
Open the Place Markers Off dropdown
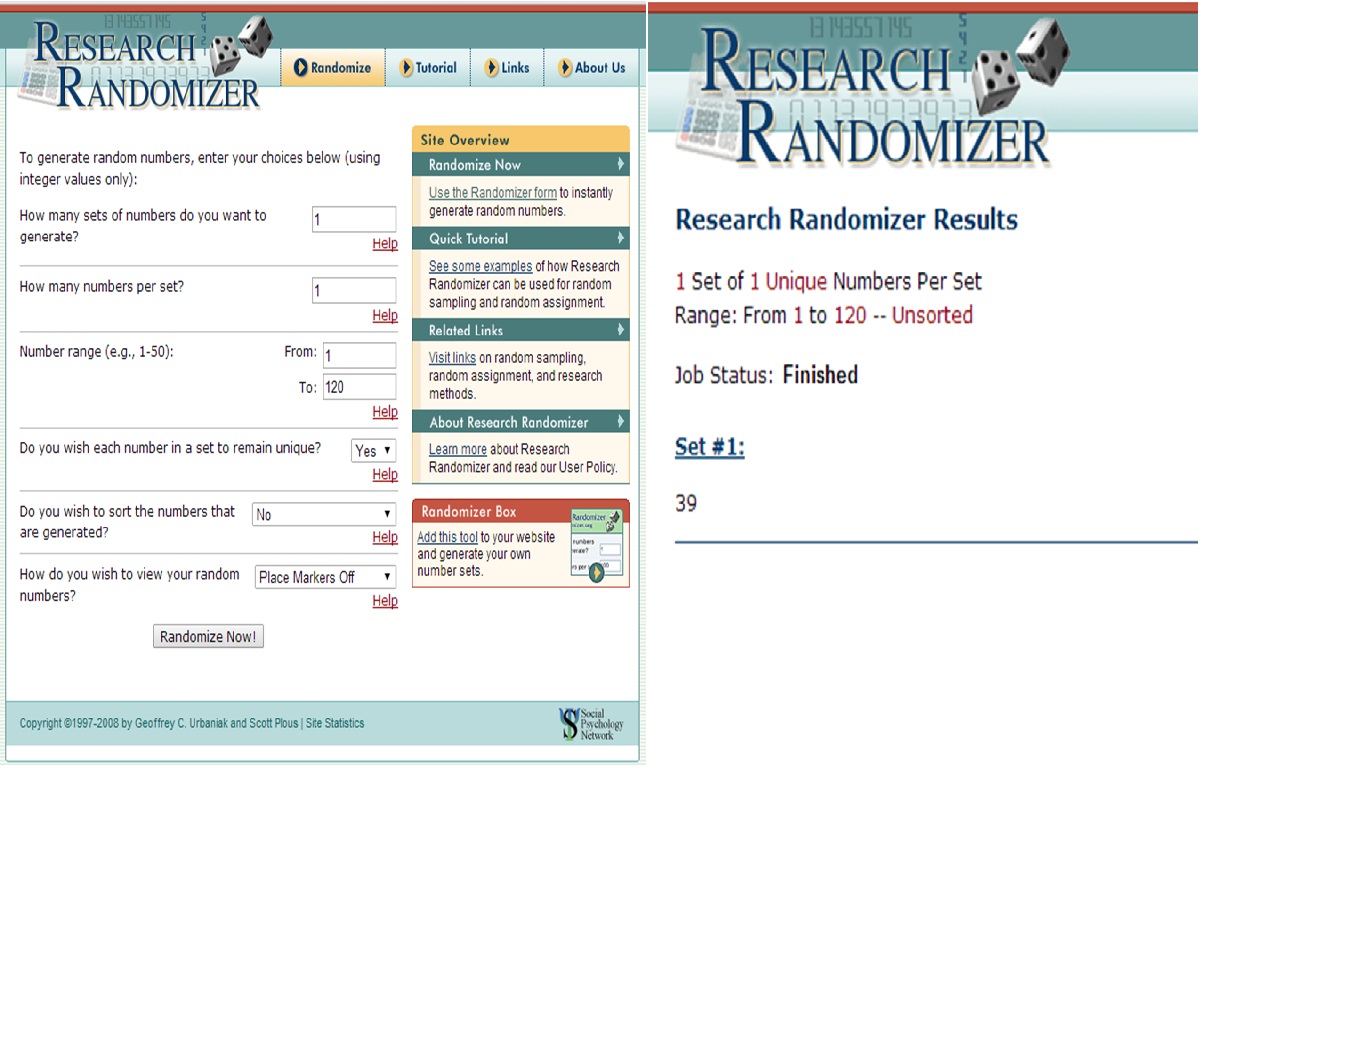[325, 577]
